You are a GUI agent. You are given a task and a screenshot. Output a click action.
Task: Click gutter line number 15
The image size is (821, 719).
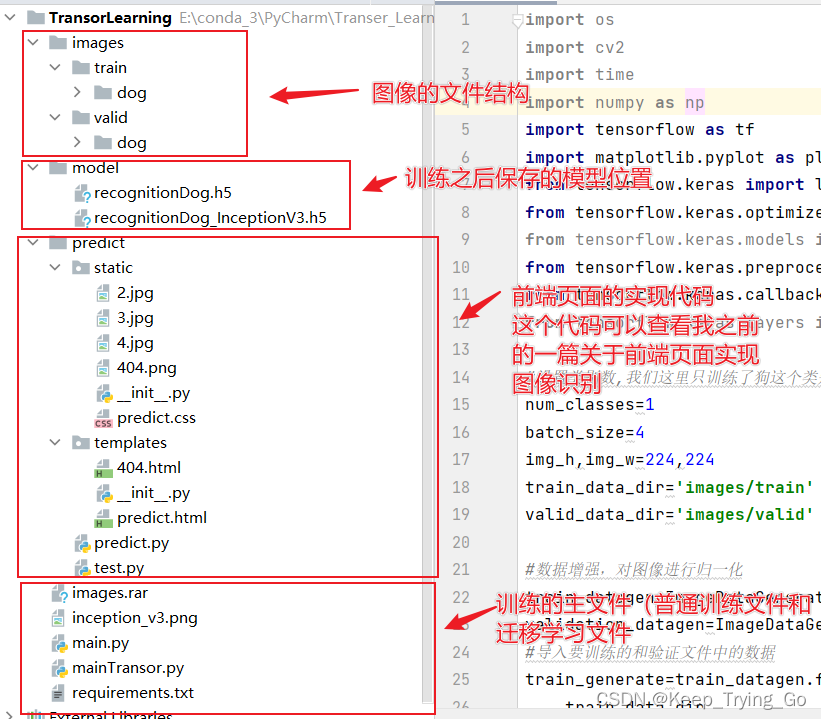click(461, 405)
